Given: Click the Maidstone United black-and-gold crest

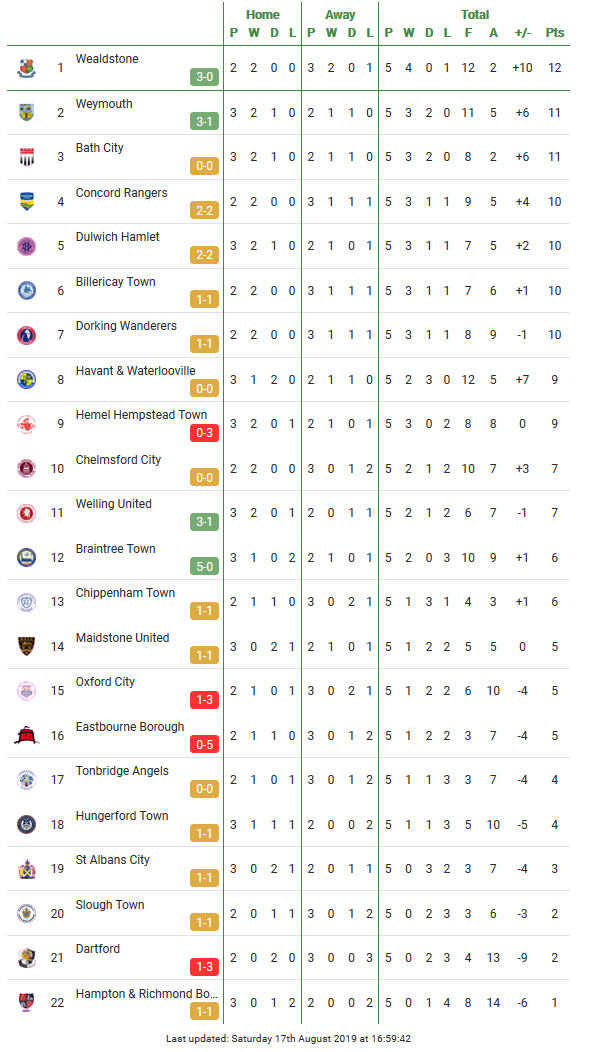Looking at the screenshot, I should (26, 646).
